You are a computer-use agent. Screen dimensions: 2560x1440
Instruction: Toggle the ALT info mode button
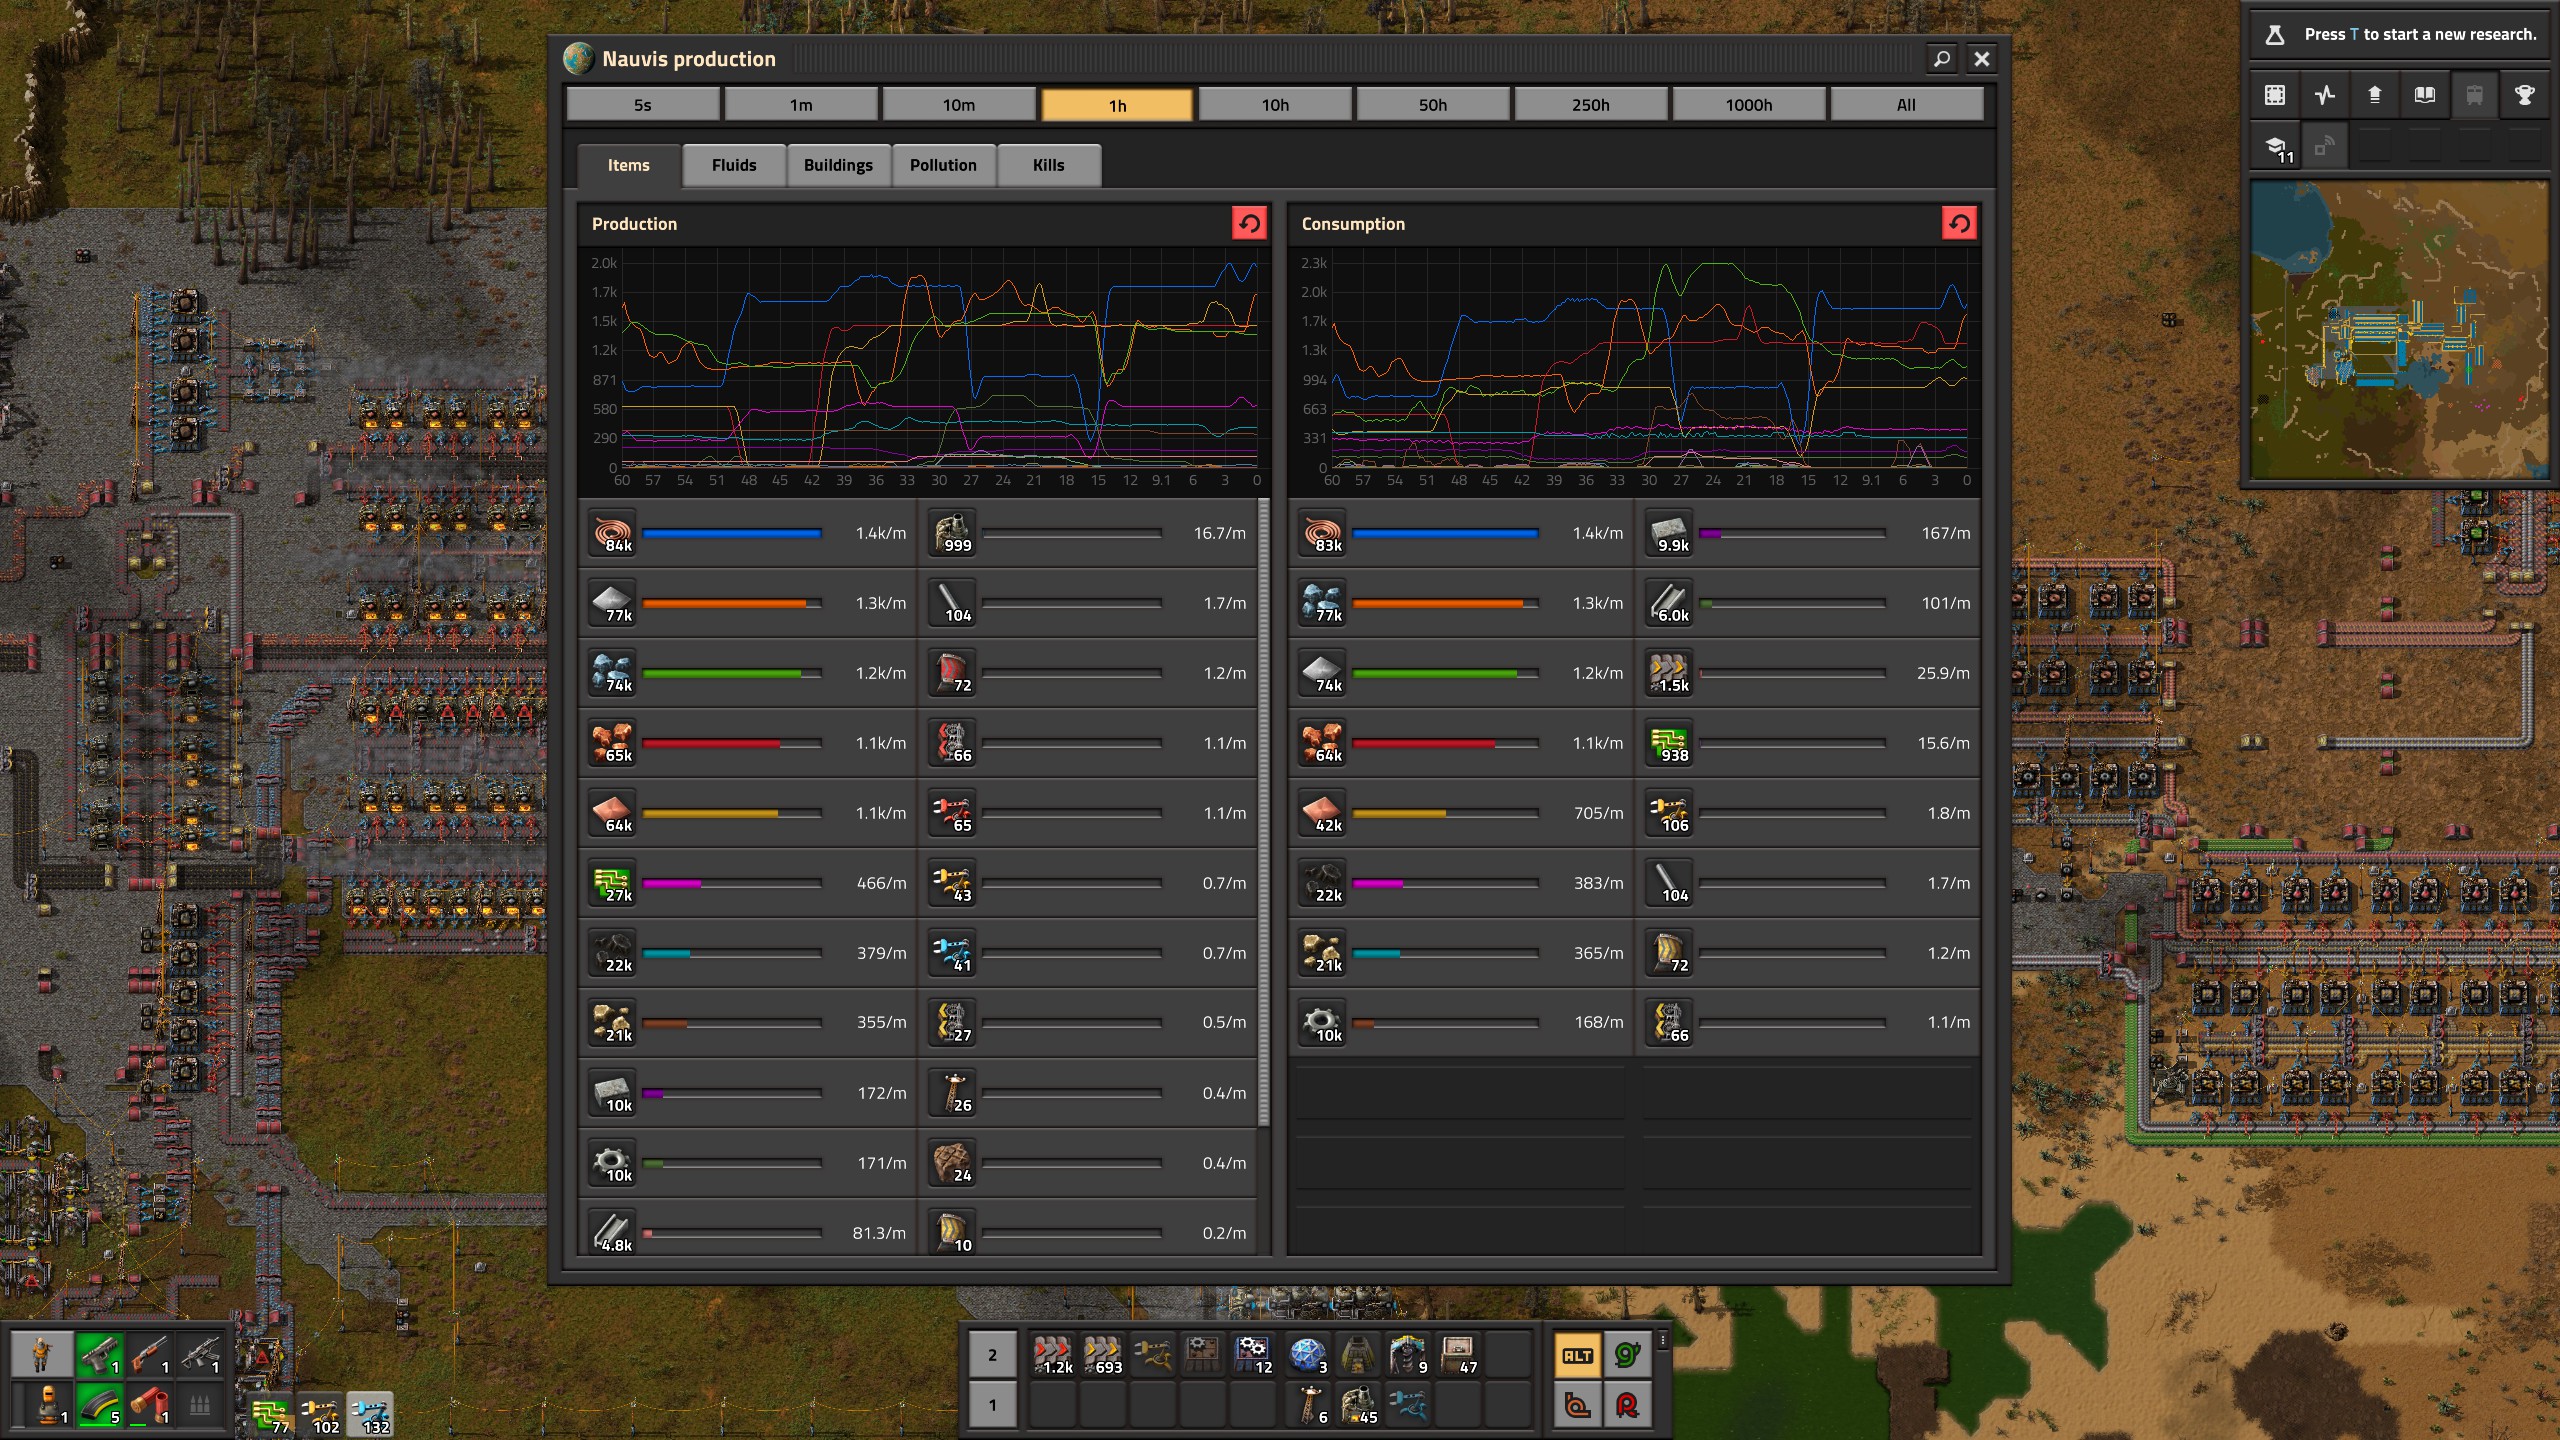1577,1355
